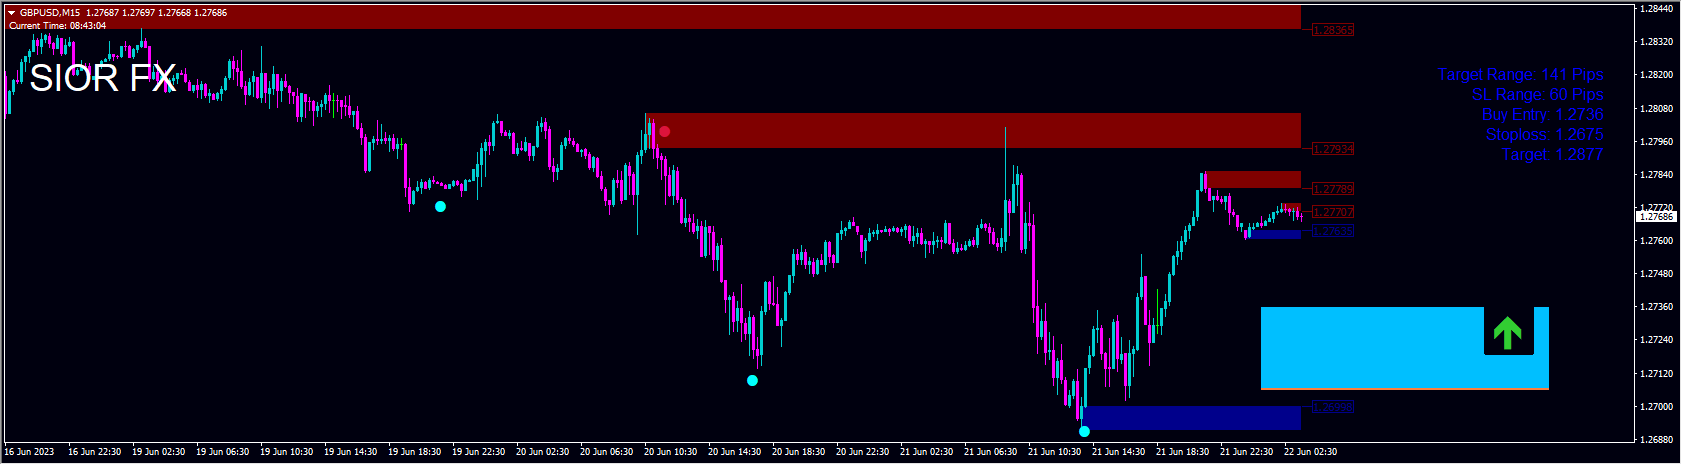Click the 21 Jun 14:30 time axis label
The width and height of the screenshot is (1682, 465).
tap(1118, 452)
